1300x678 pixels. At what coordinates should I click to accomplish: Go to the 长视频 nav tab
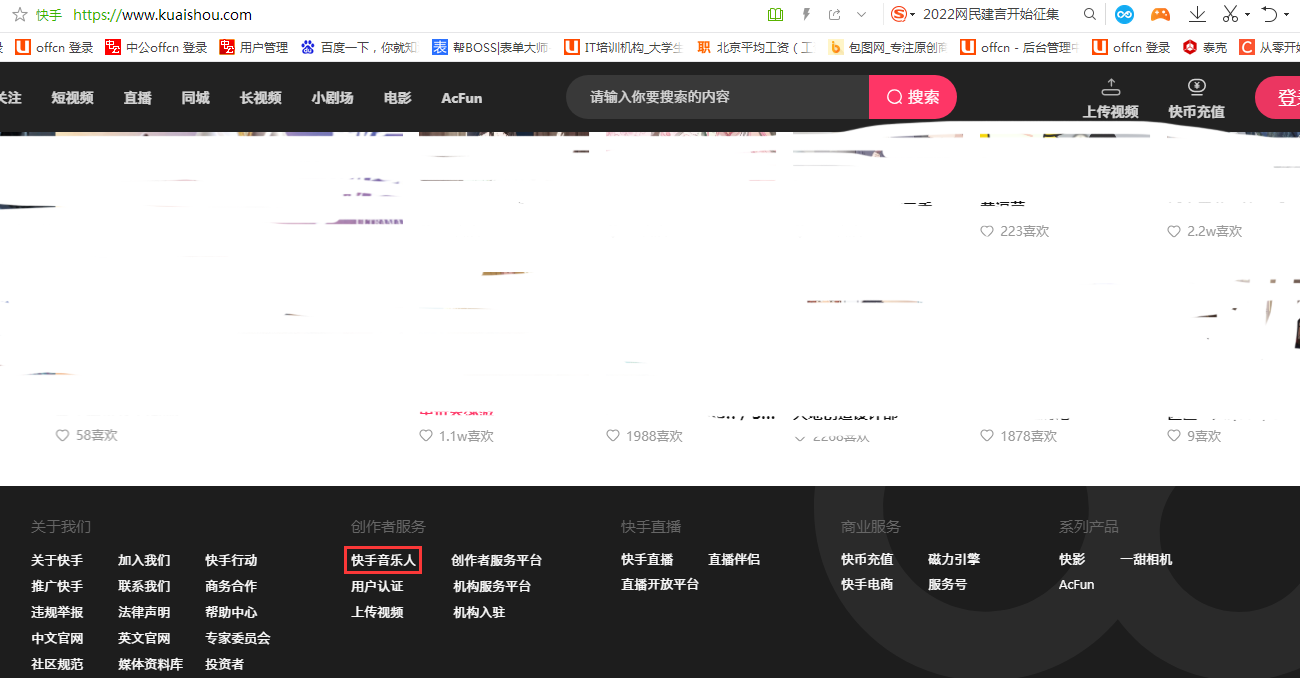click(261, 98)
